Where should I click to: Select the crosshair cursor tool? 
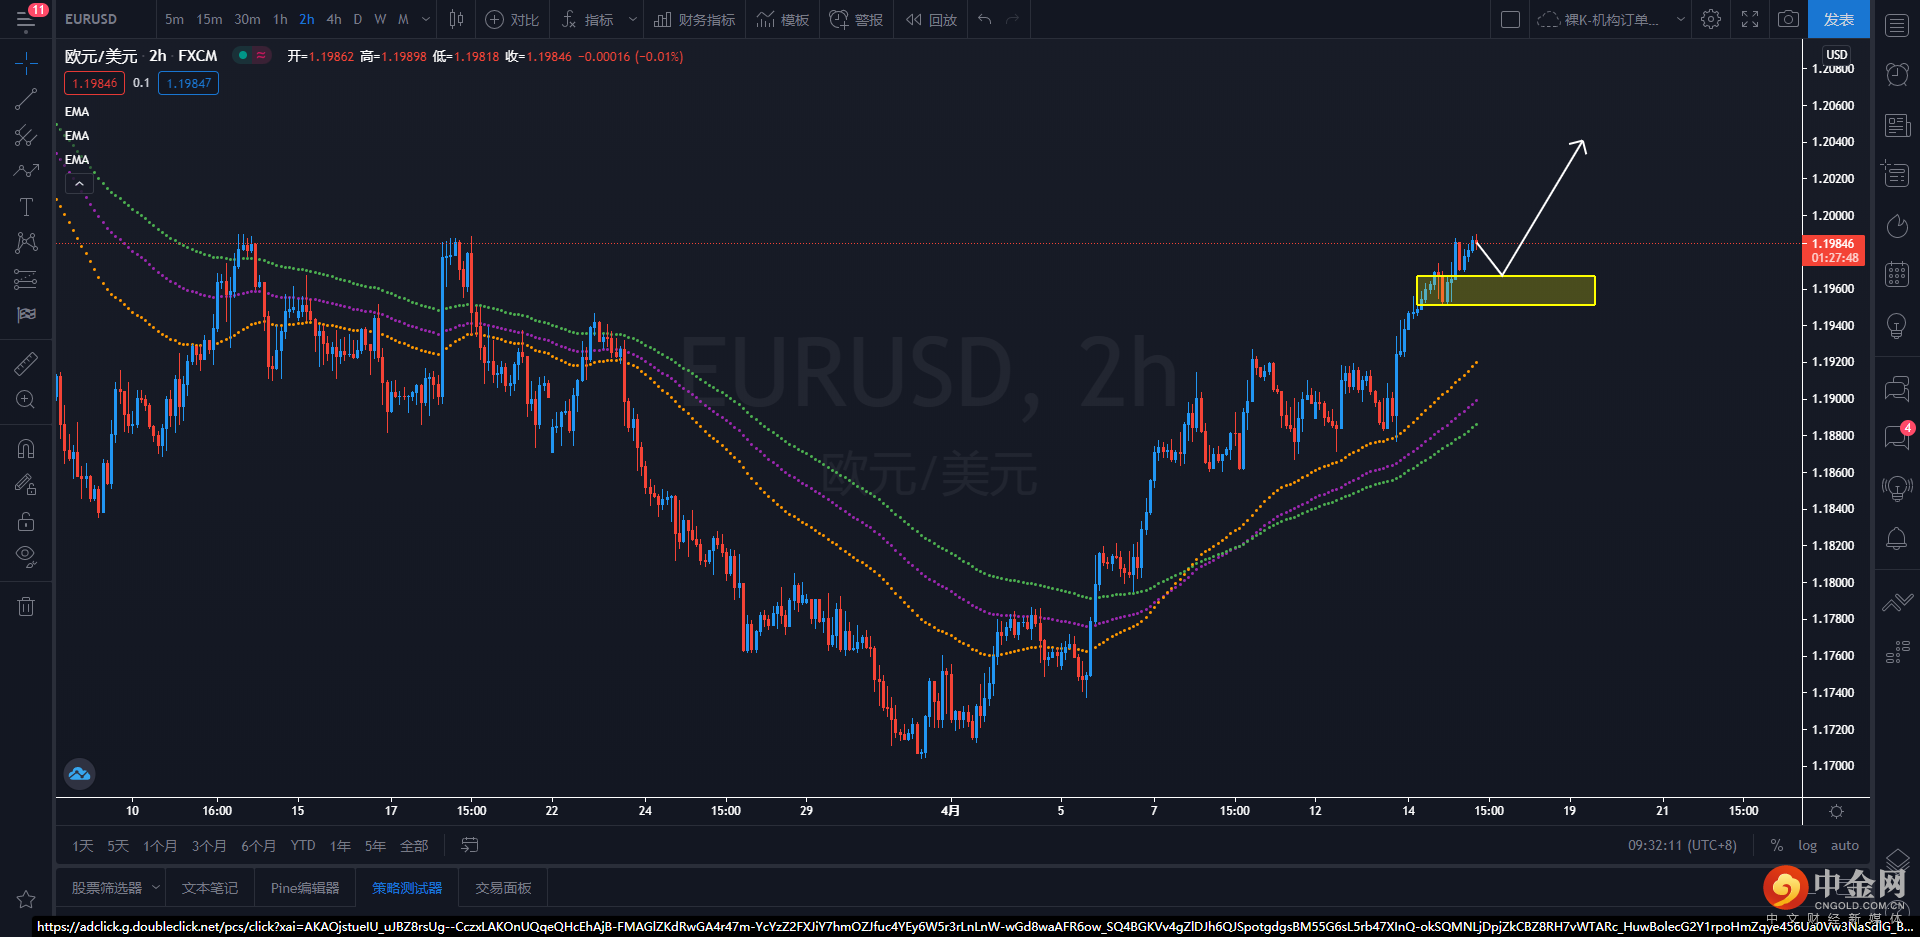[26, 63]
